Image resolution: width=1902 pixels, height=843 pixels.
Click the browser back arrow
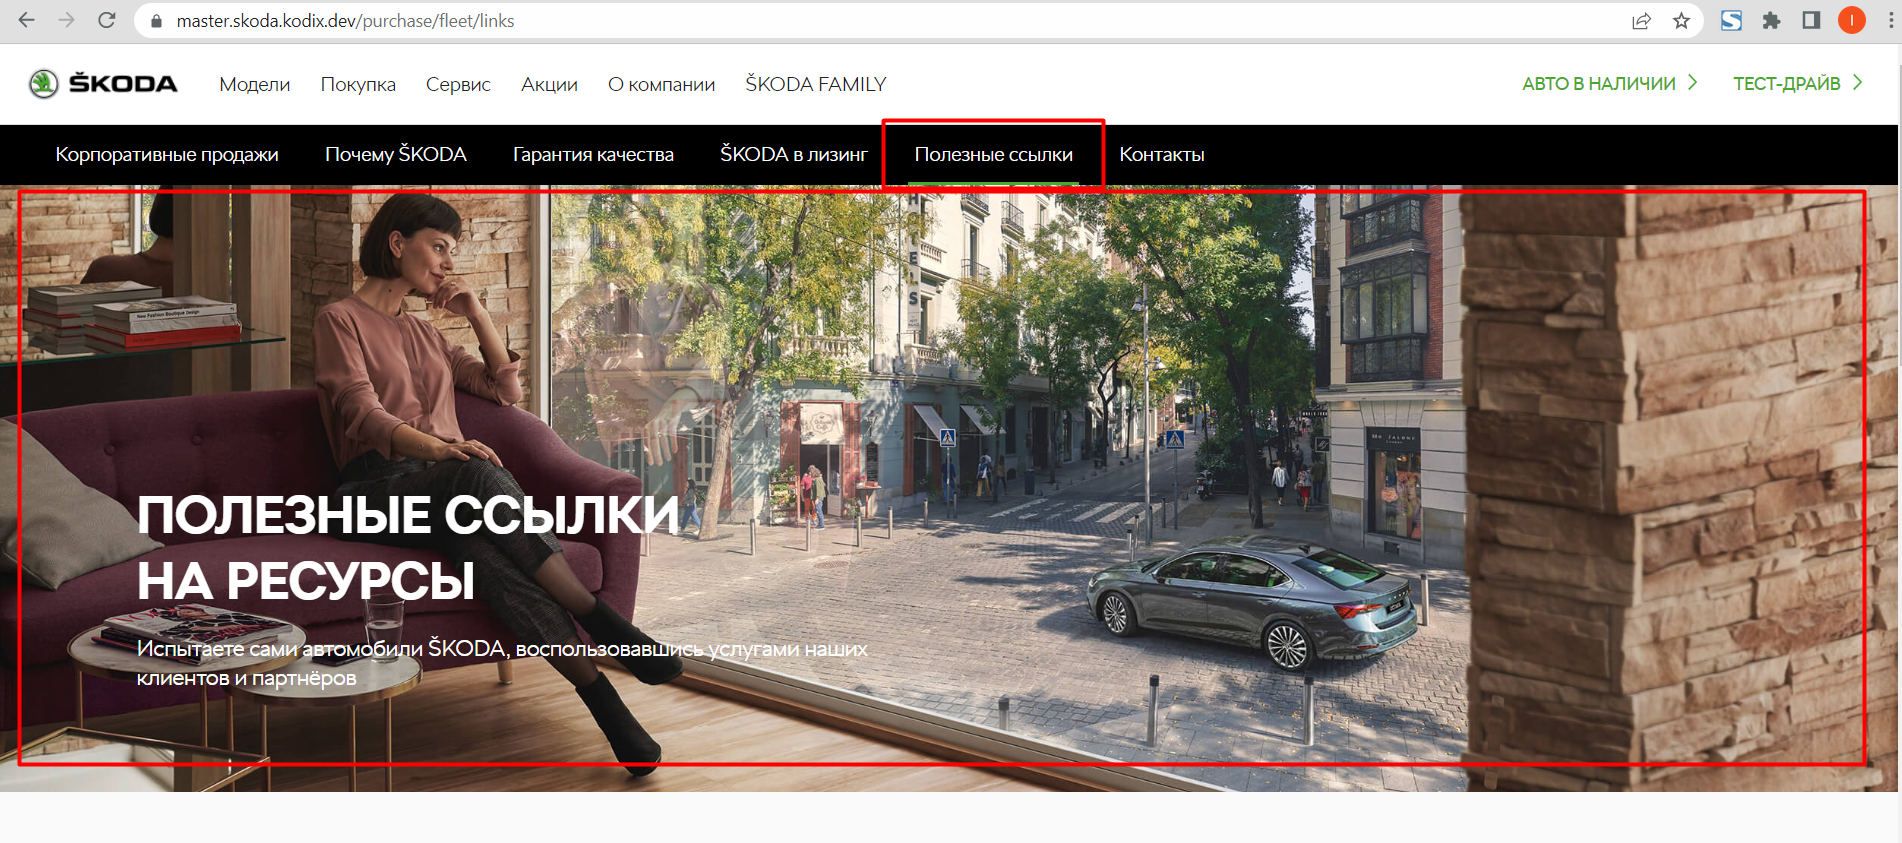27,20
